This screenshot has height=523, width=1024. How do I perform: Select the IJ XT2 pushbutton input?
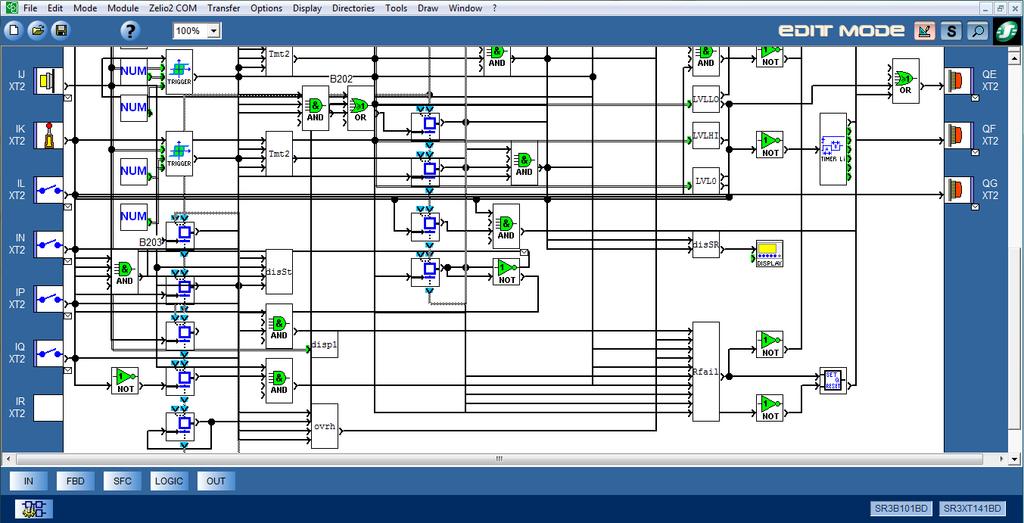[48, 80]
